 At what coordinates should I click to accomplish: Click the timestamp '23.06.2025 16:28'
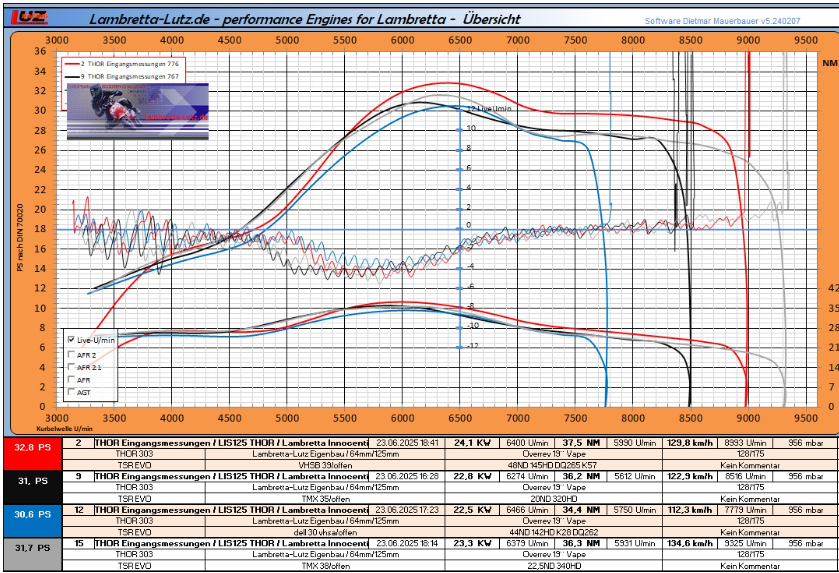[407, 476]
